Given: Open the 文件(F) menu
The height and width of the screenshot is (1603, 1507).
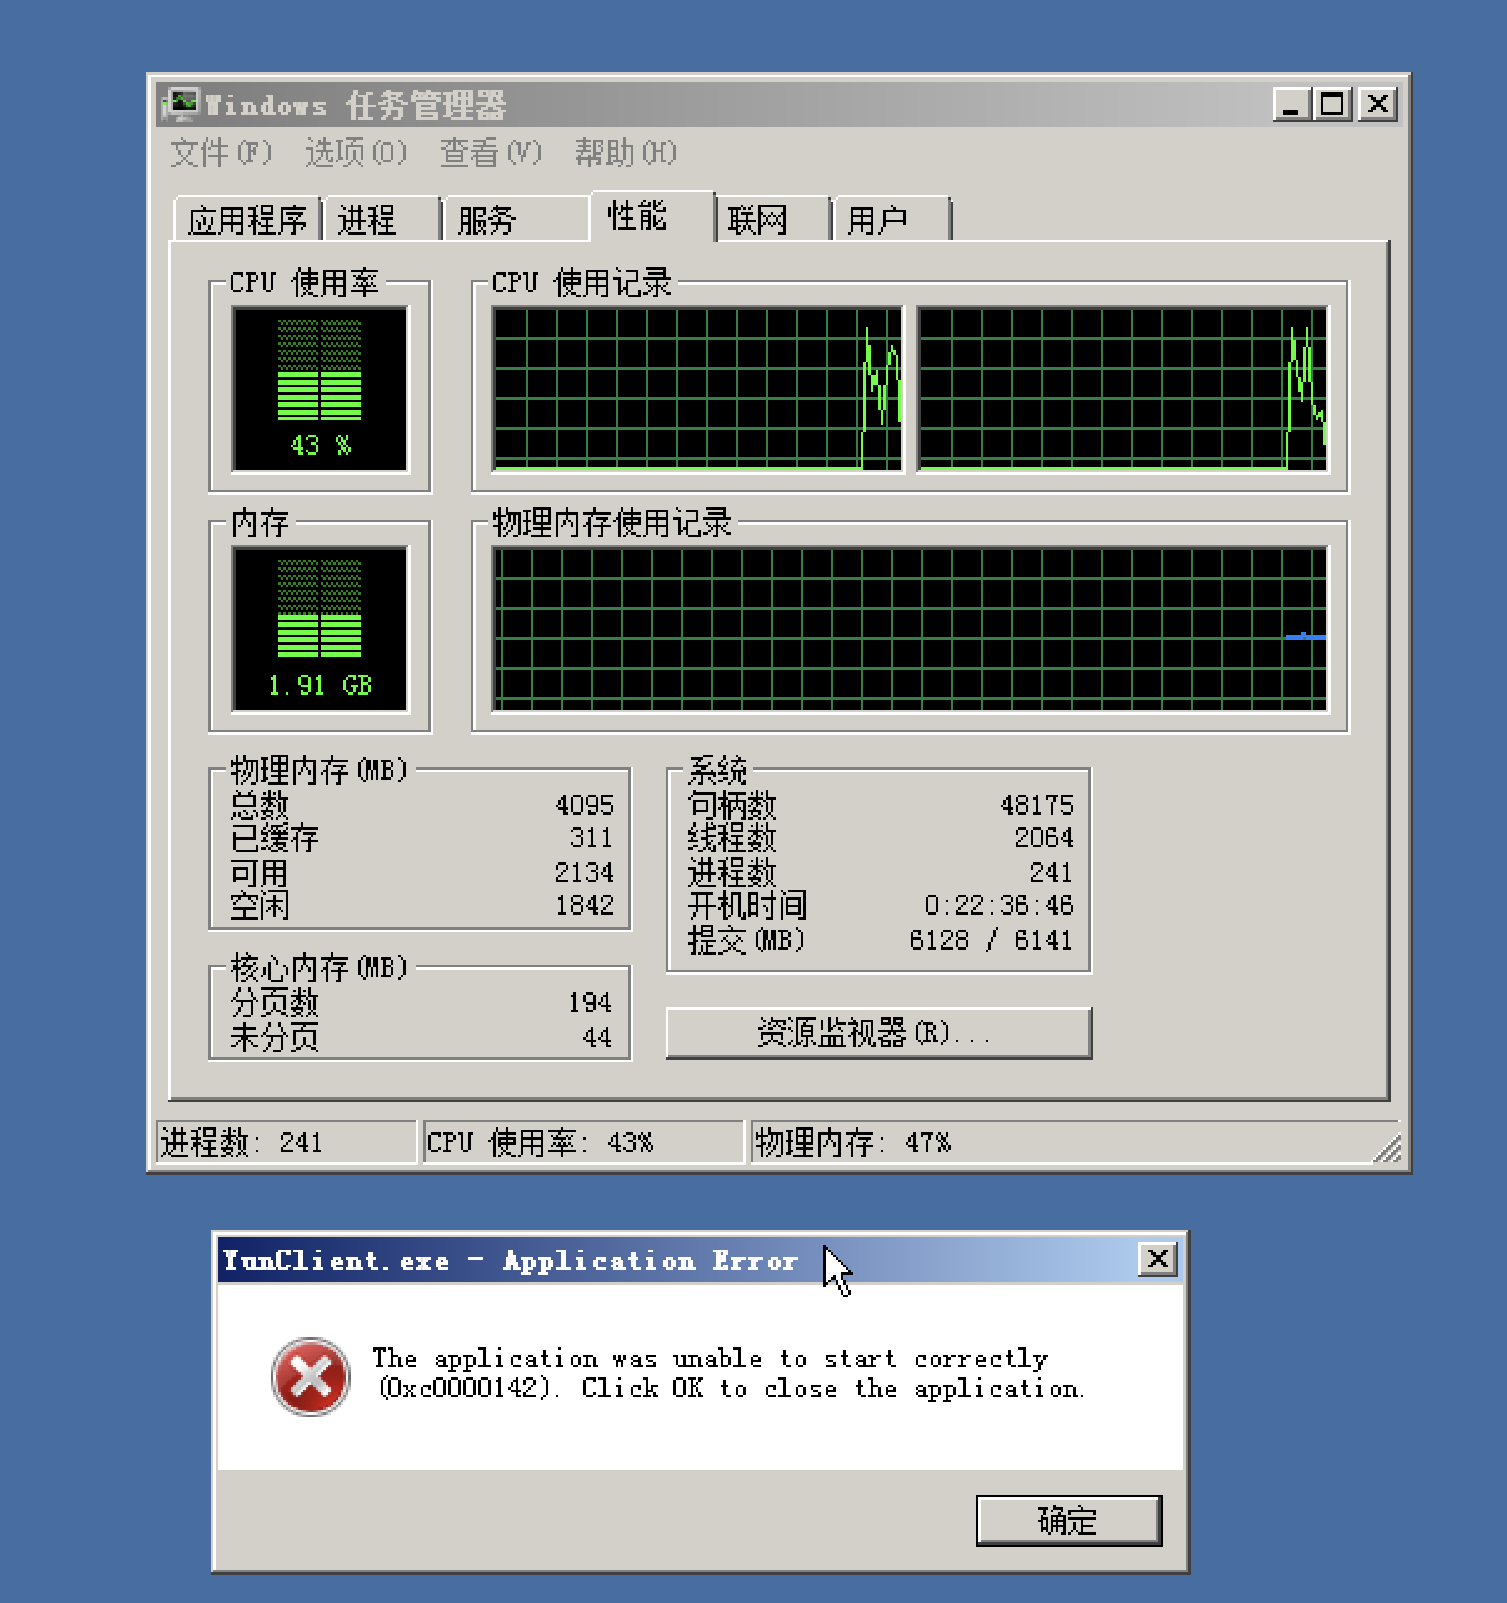Looking at the screenshot, I should click(x=221, y=153).
